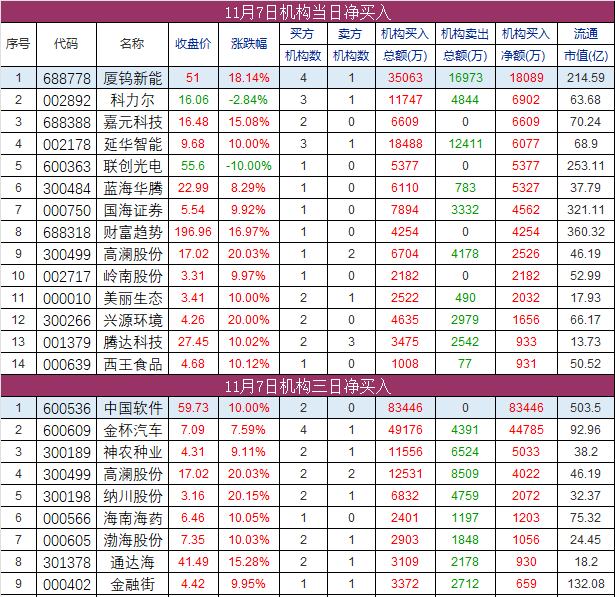Screen dimensions: 615x597
Task: Select sell total cell 16973
Action: 465,78
